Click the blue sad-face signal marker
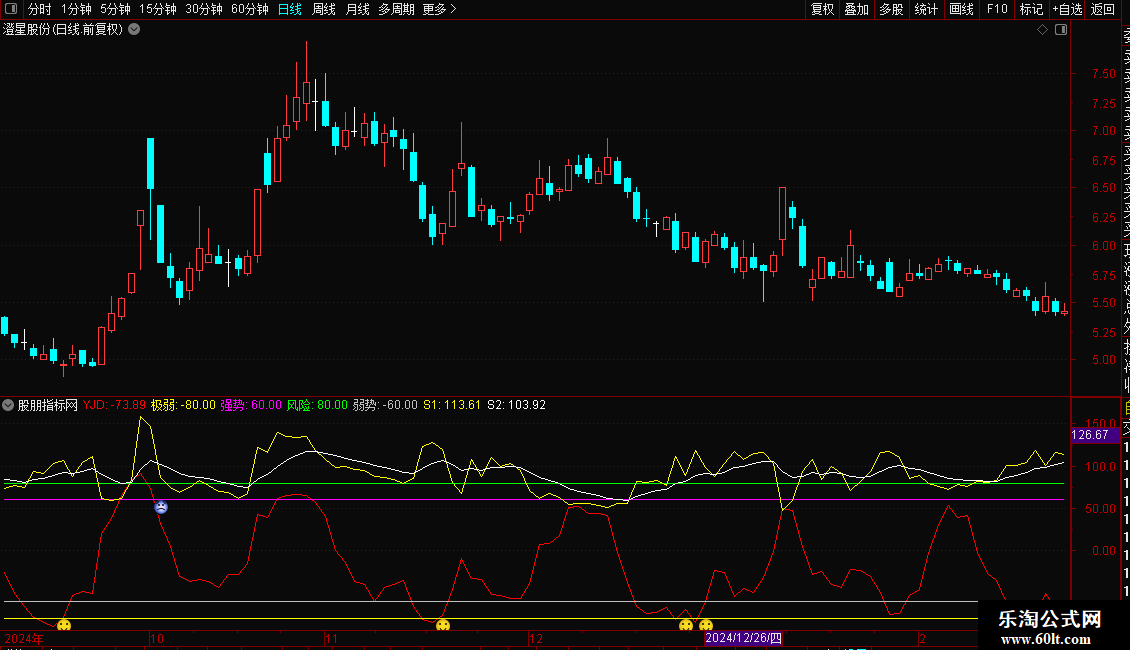The height and width of the screenshot is (650, 1130). (161, 507)
